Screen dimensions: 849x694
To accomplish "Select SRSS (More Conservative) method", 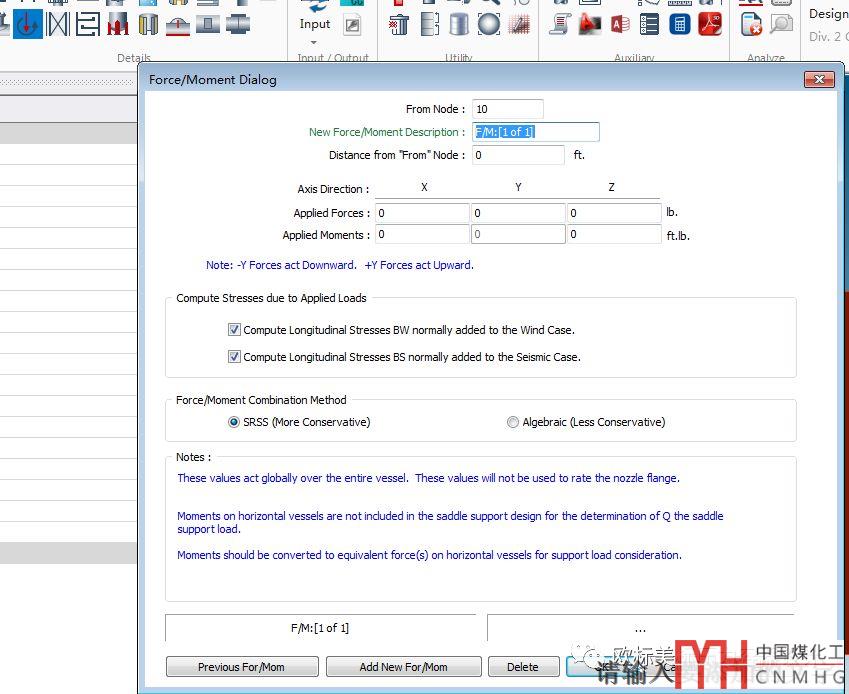I will point(234,422).
